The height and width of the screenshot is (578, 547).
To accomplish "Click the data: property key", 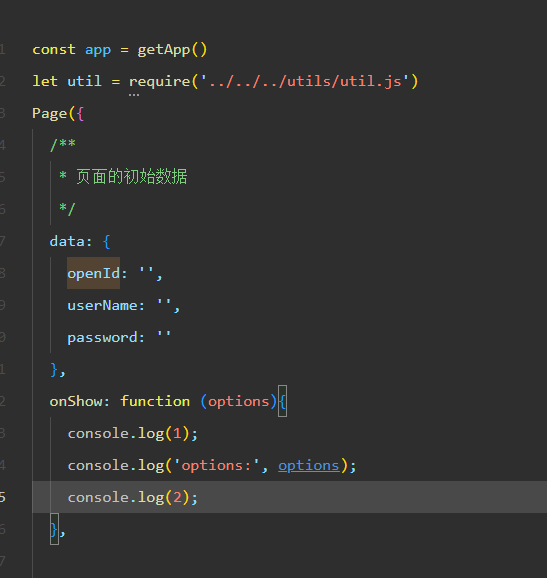I will click(70, 241).
